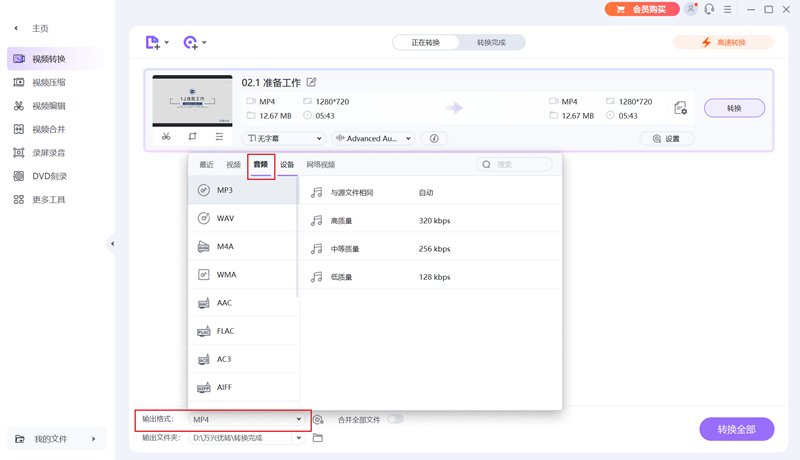This screenshot has height=460, width=800.
Task: Click the file info icon
Action: tap(434, 138)
